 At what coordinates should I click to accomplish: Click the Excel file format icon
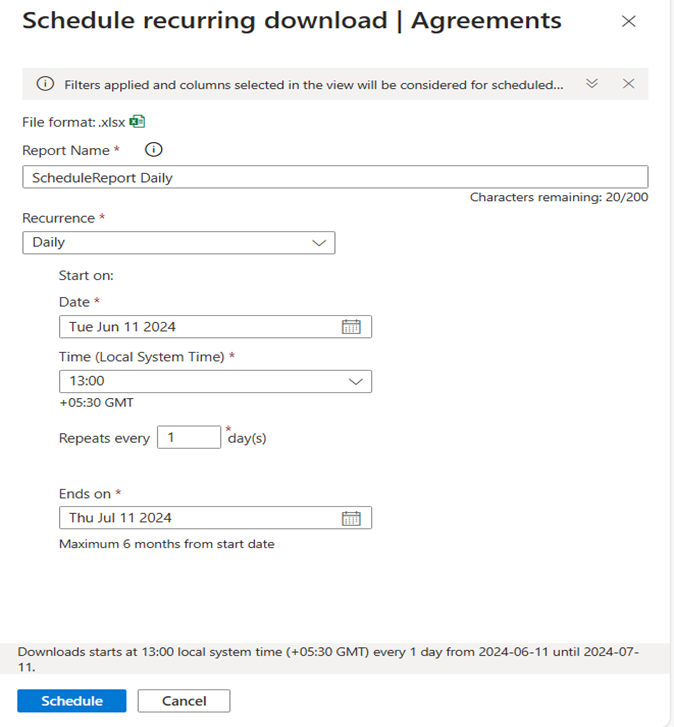(x=138, y=122)
